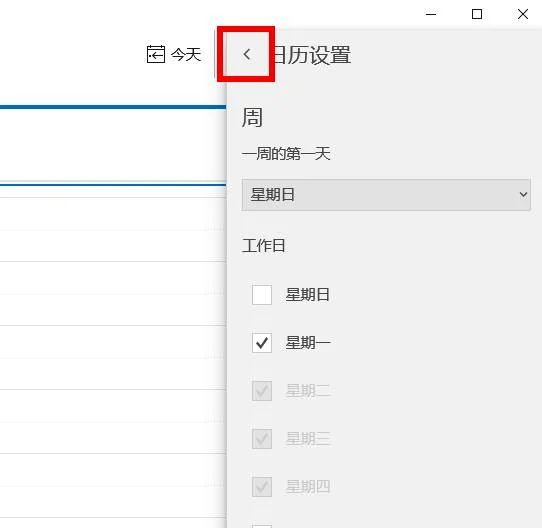Minimize the calendar window
This screenshot has width=542, height=528.
tap(431, 14)
